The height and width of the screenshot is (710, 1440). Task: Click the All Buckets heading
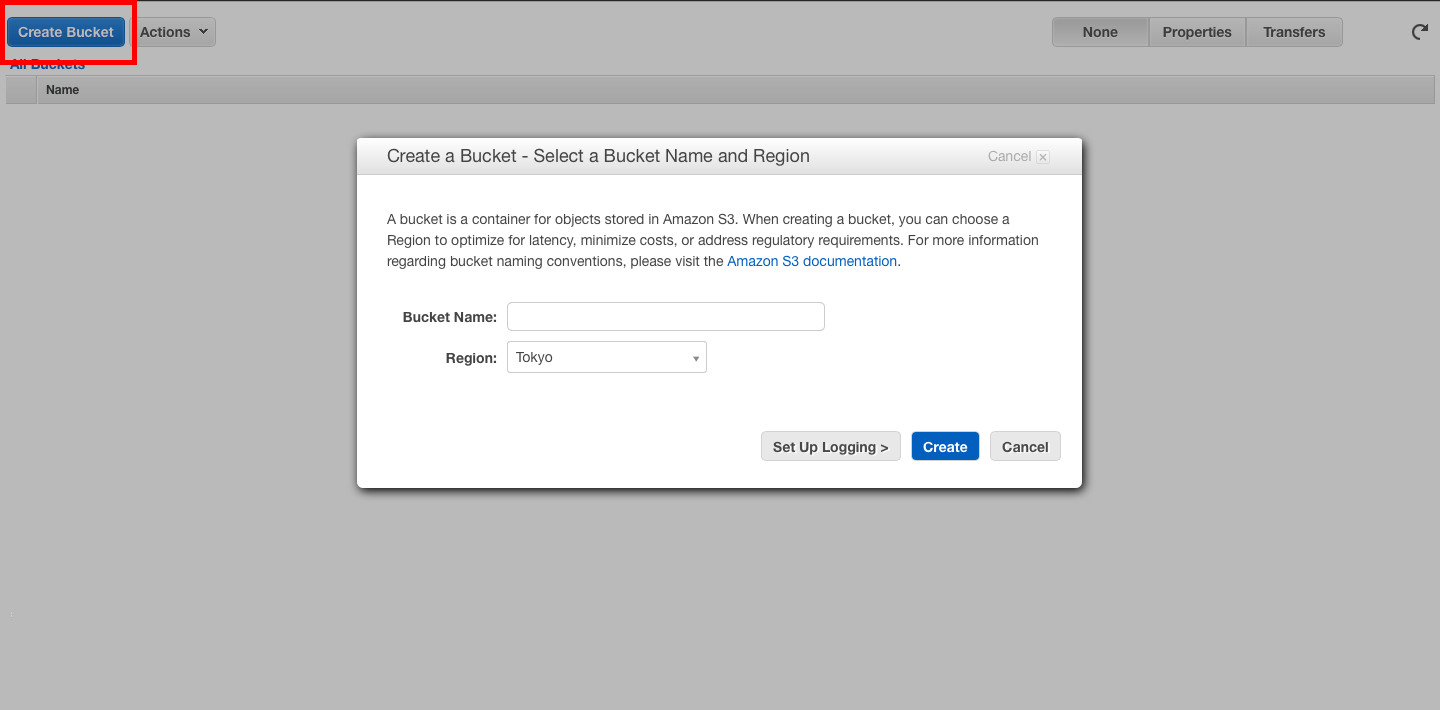[x=48, y=66]
